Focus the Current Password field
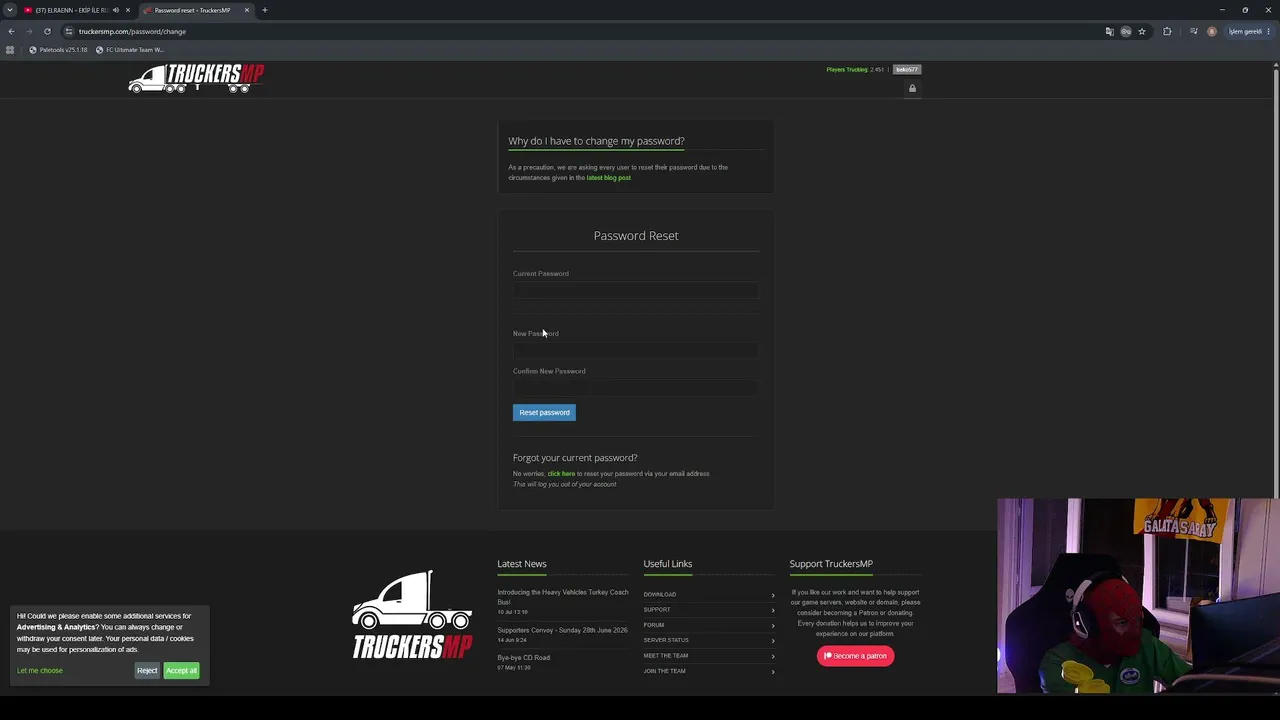This screenshot has width=1280, height=720. tap(635, 290)
